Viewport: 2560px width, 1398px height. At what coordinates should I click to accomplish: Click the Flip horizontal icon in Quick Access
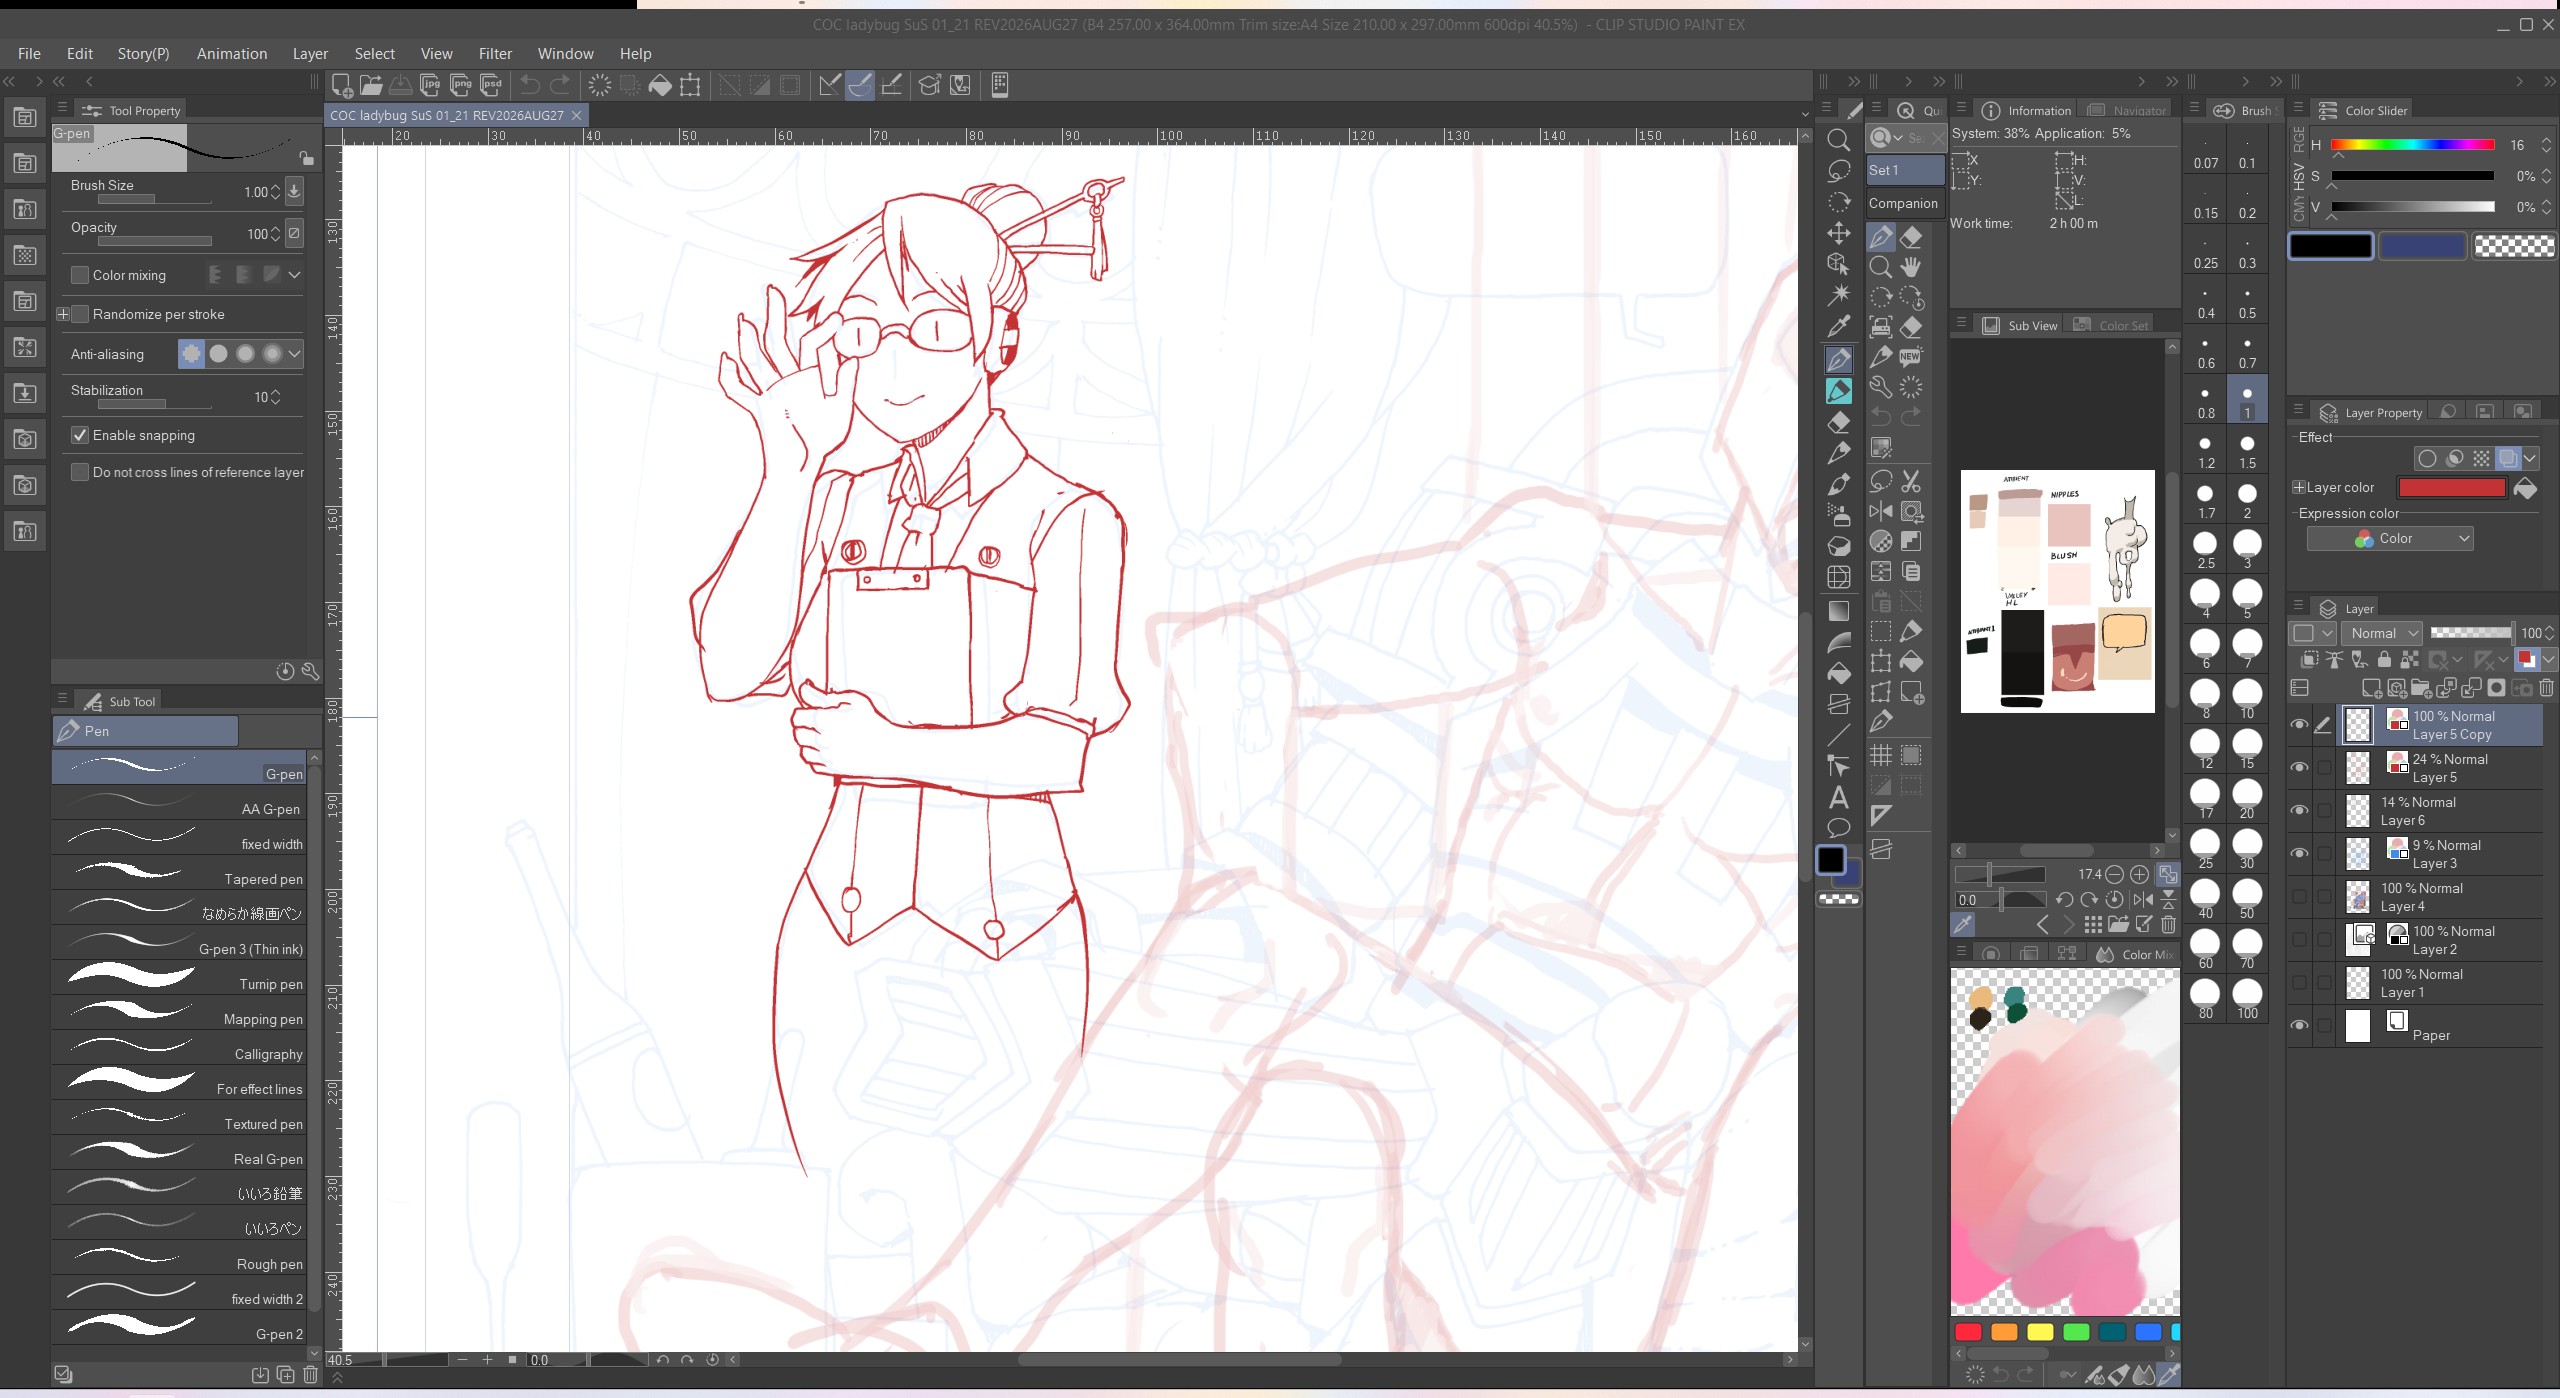(1881, 511)
